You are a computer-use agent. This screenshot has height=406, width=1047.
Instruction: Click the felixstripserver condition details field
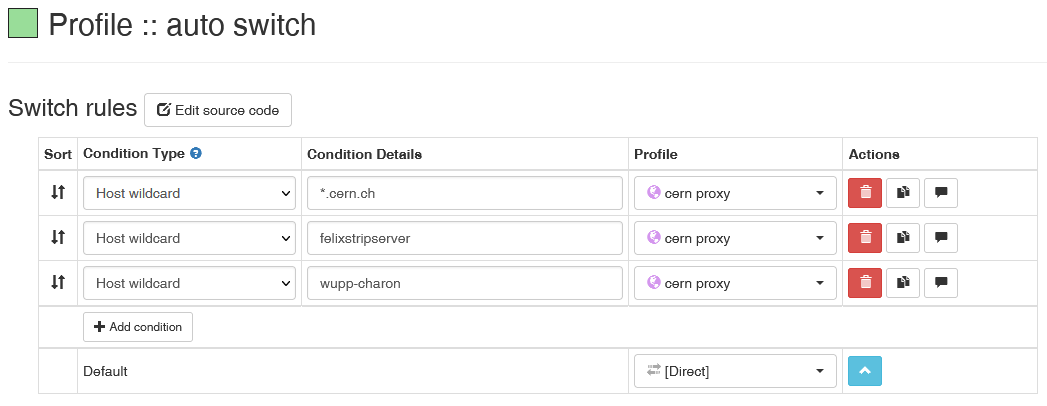pos(465,238)
